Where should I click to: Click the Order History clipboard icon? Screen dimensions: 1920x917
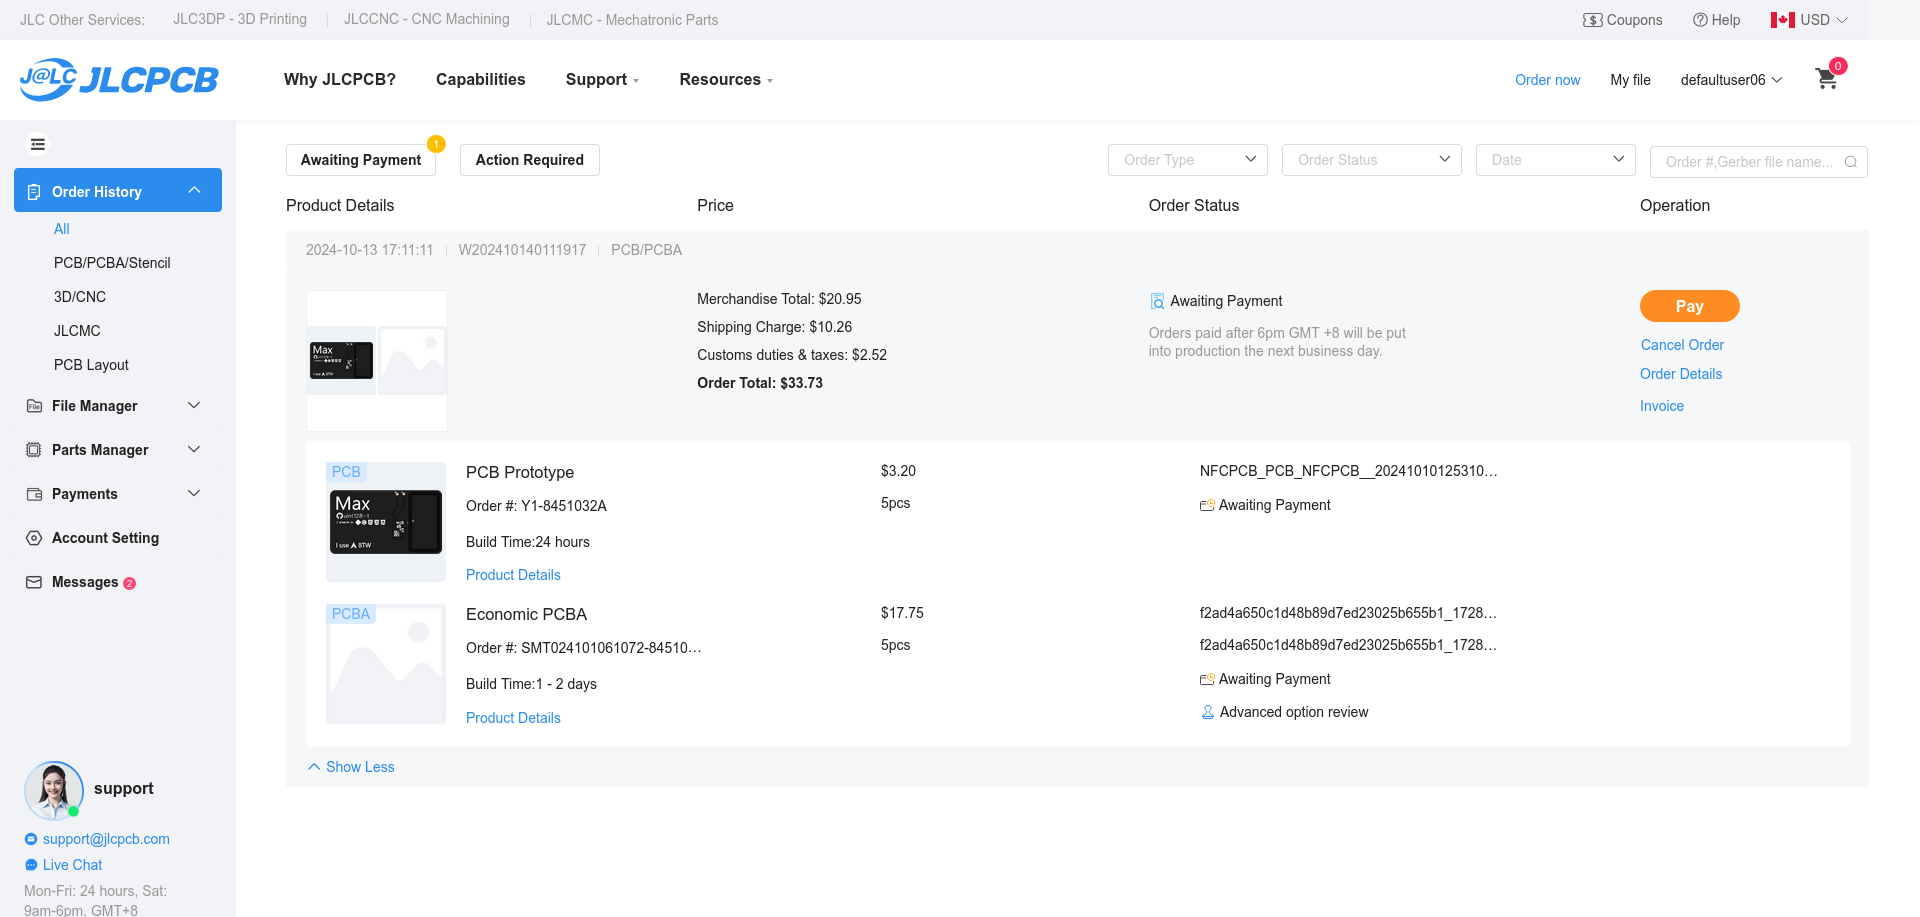[x=34, y=191]
